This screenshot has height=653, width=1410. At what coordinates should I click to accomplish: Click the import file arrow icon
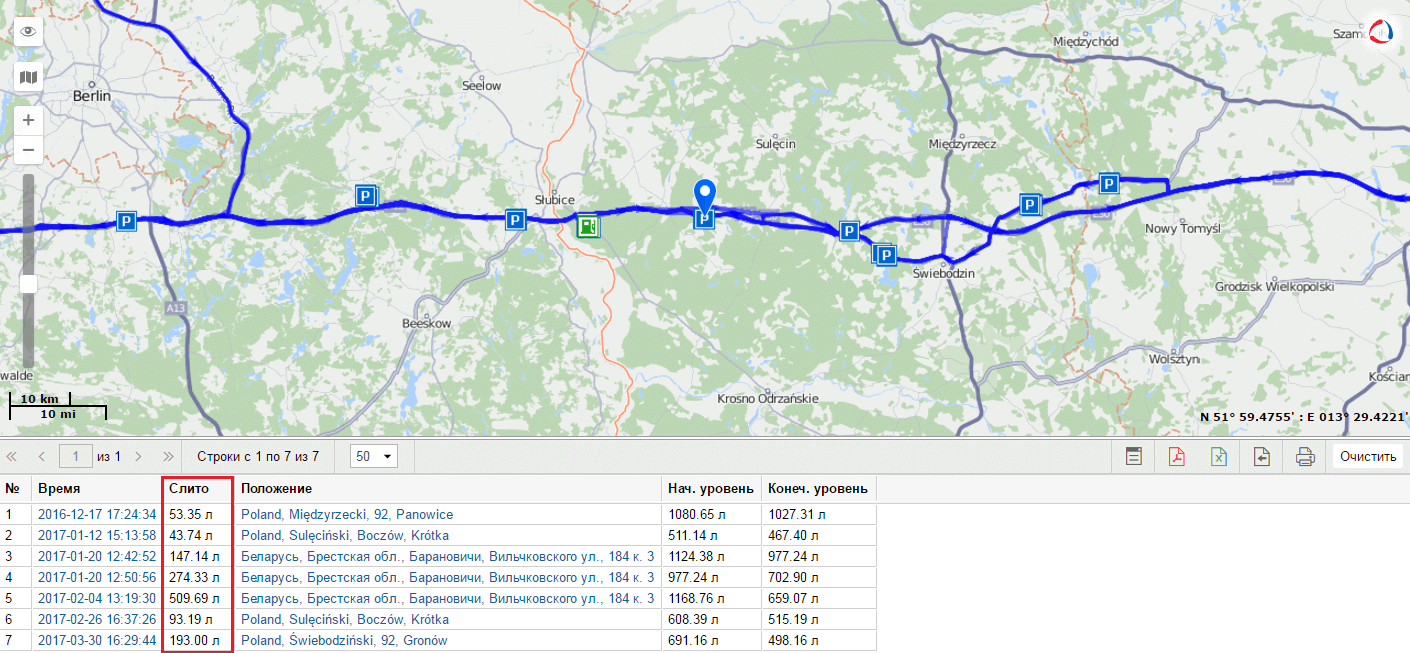point(1262,457)
